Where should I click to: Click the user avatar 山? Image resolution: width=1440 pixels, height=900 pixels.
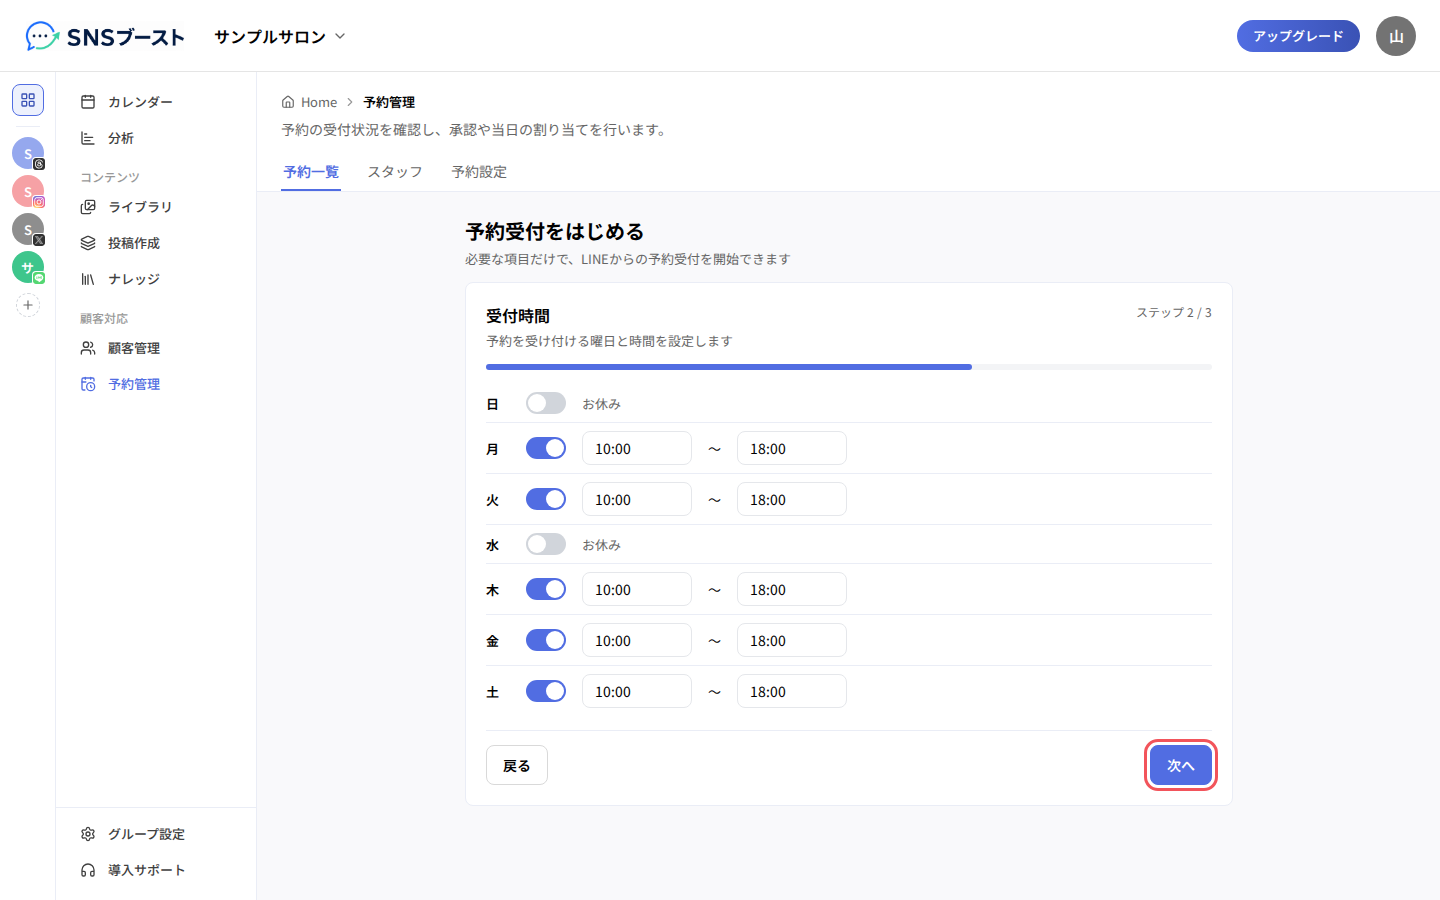tap(1396, 36)
